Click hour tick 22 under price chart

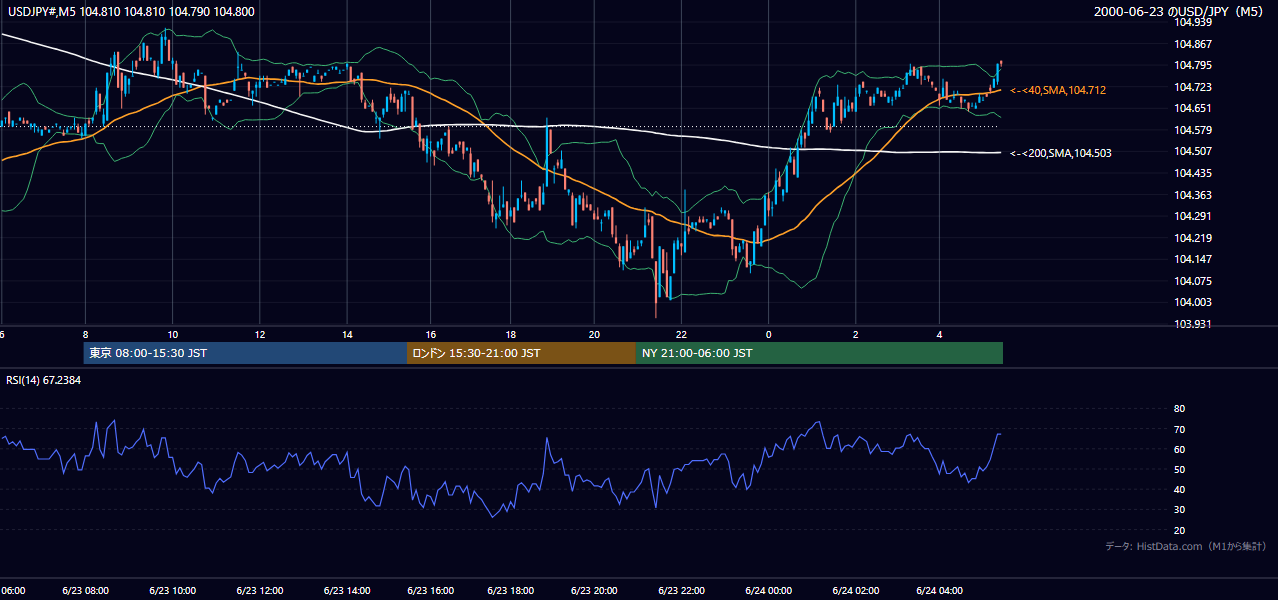(x=681, y=335)
